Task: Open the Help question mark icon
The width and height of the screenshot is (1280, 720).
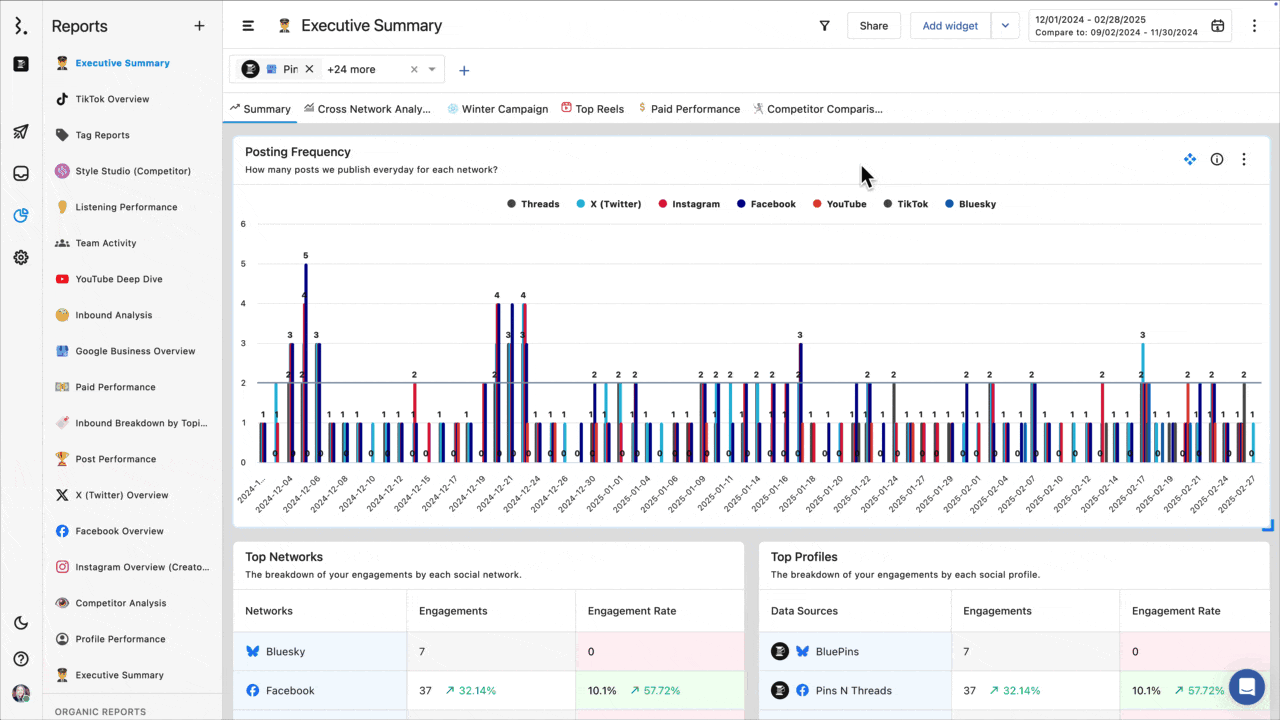Action: coord(21,659)
